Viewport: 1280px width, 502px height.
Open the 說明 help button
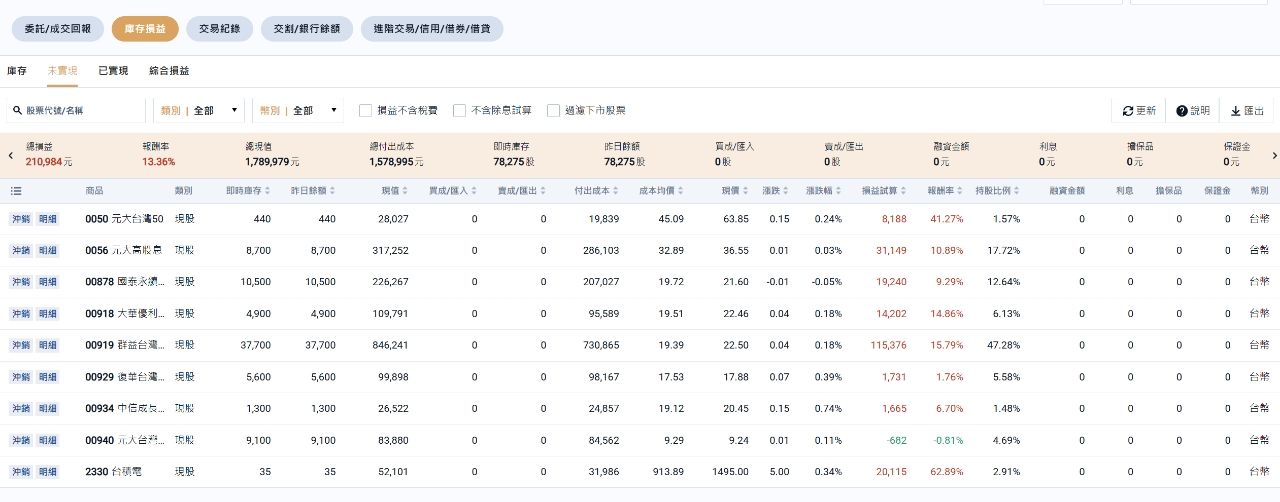1192,111
